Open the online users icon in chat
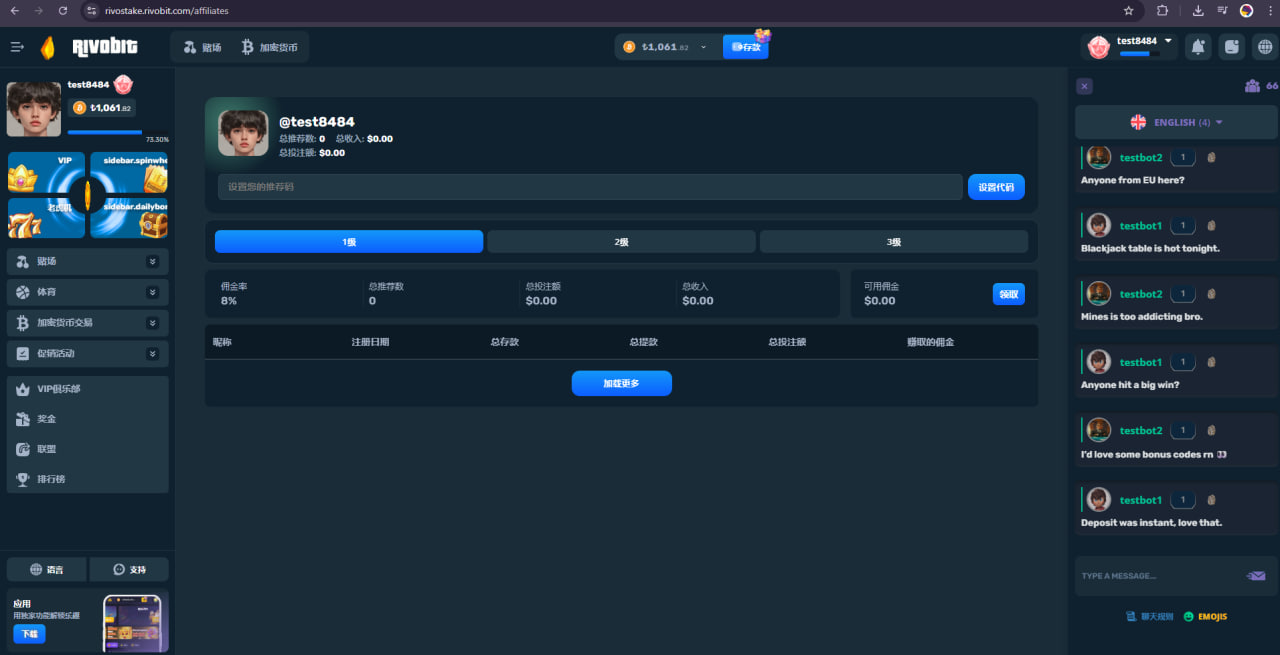Screen dimensions: 1280x655 pyautogui.click(x=1252, y=86)
